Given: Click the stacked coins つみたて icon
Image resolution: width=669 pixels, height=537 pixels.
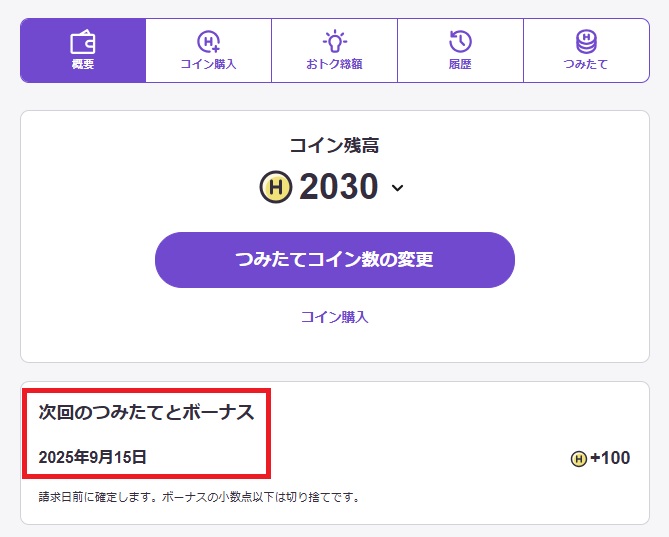Looking at the screenshot, I should (586, 42).
